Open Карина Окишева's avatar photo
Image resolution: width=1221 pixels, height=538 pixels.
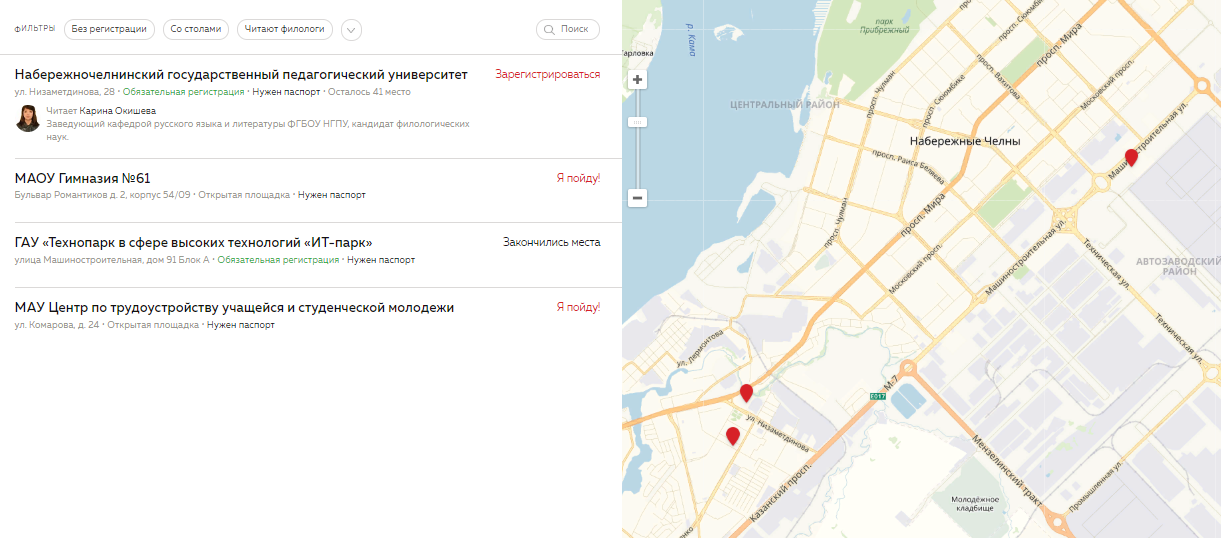pyautogui.click(x=28, y=117)
